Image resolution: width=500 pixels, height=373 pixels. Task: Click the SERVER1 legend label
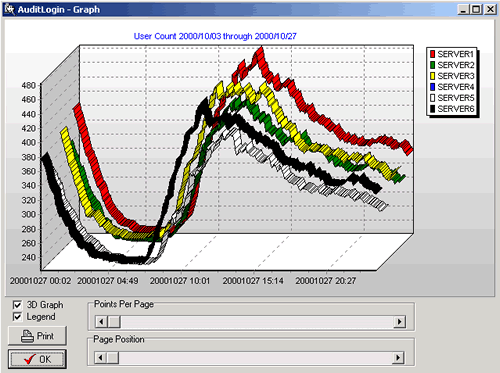pos(456,54)
